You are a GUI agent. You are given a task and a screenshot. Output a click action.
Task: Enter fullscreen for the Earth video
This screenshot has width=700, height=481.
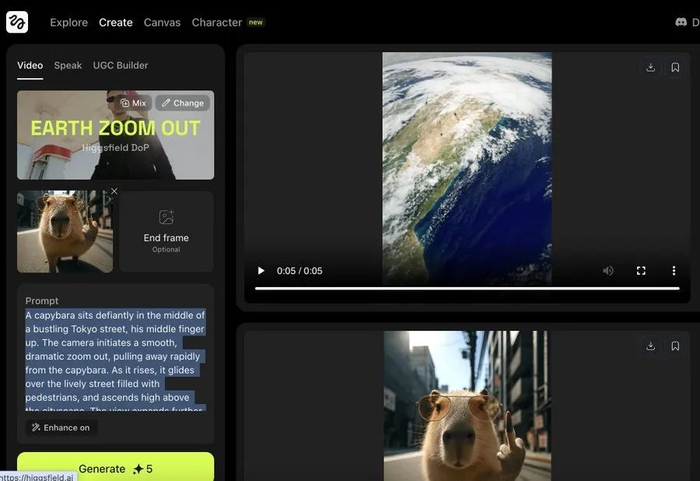(641, 271)
